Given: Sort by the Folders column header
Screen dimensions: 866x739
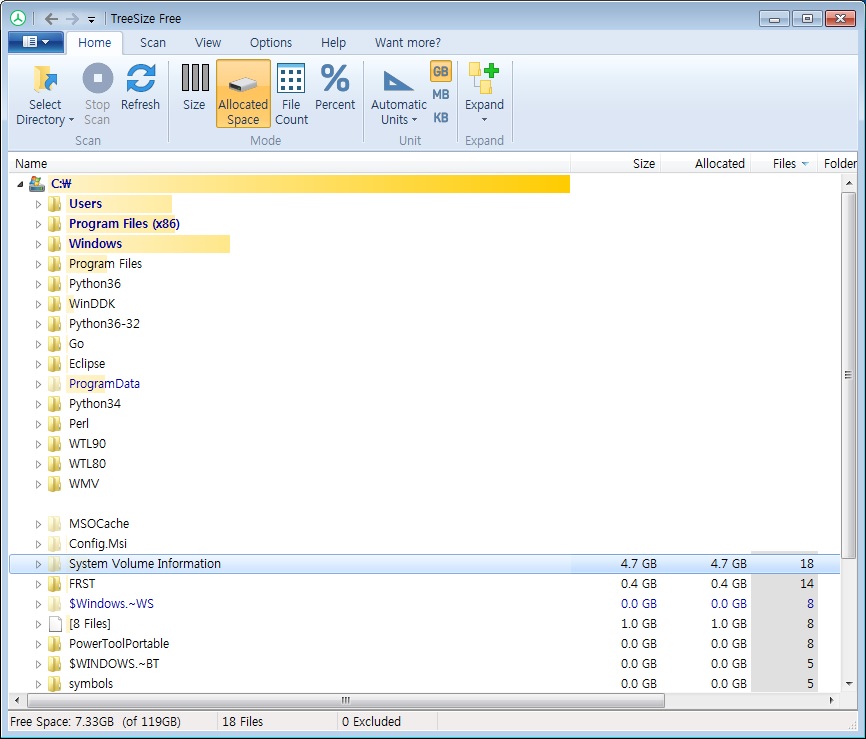Looking at the screenshot, I should (x=838, y=163).
